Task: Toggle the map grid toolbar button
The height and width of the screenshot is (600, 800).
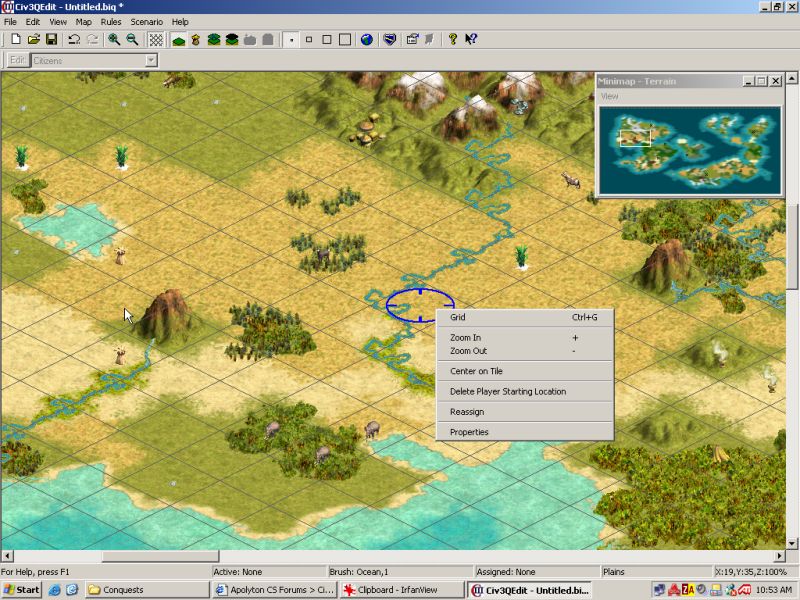Action: pyautogui.click(x=156, y=40)
